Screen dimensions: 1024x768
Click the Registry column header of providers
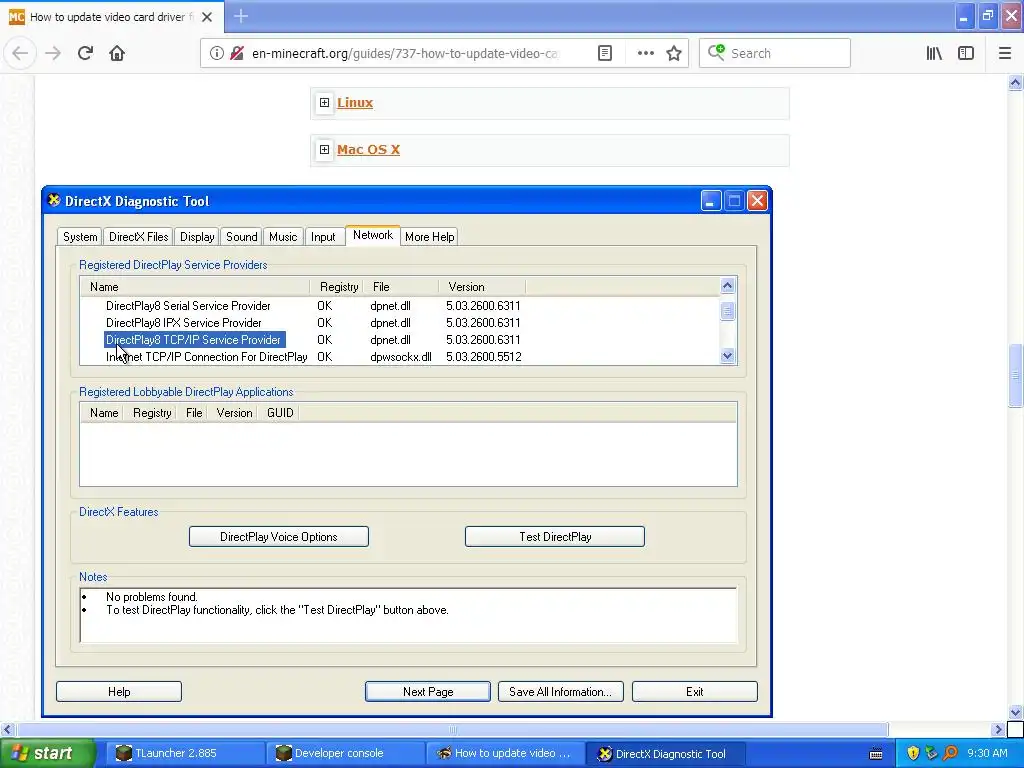click(338, 287)
